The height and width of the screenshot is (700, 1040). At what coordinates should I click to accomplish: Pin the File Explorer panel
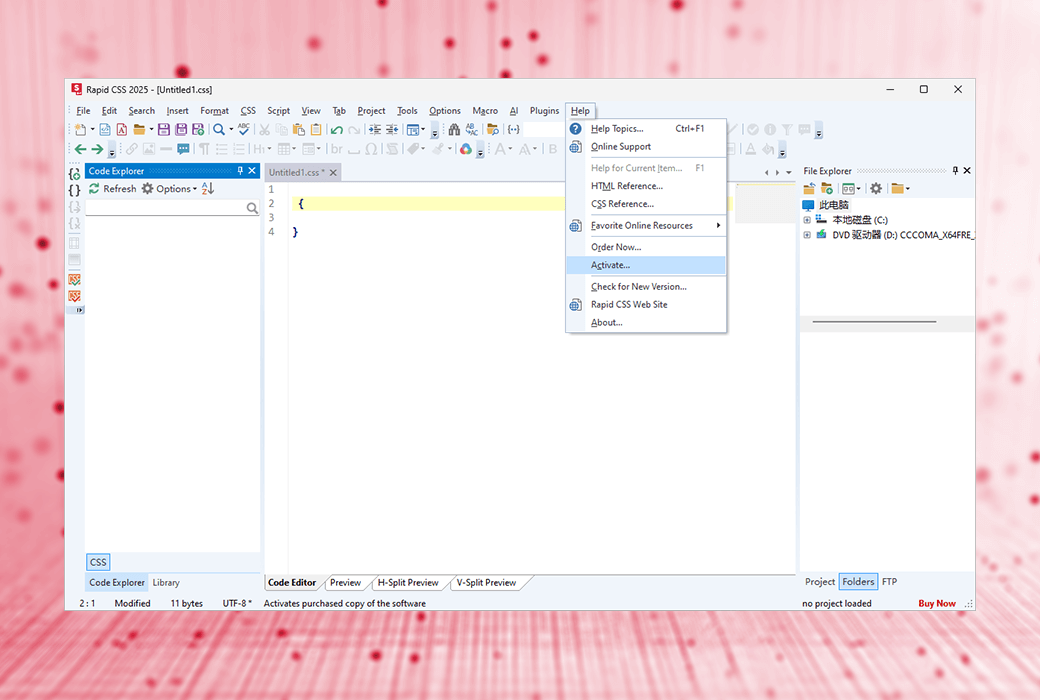[955, 171]
